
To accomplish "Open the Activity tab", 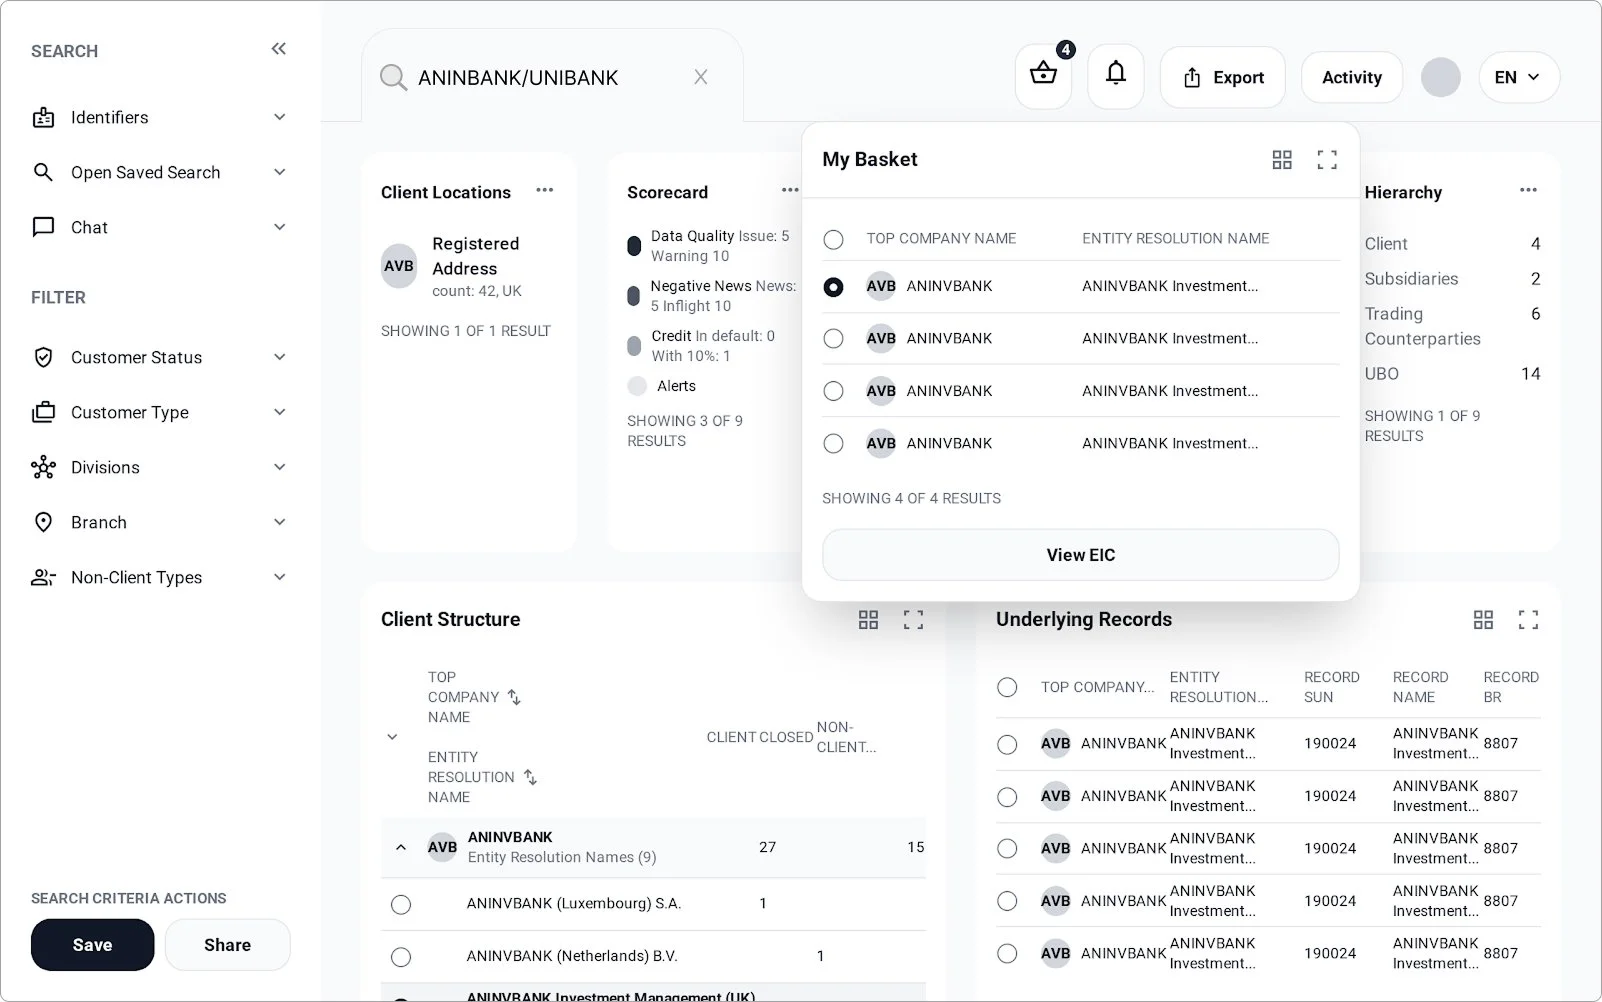I will 1351,77.
